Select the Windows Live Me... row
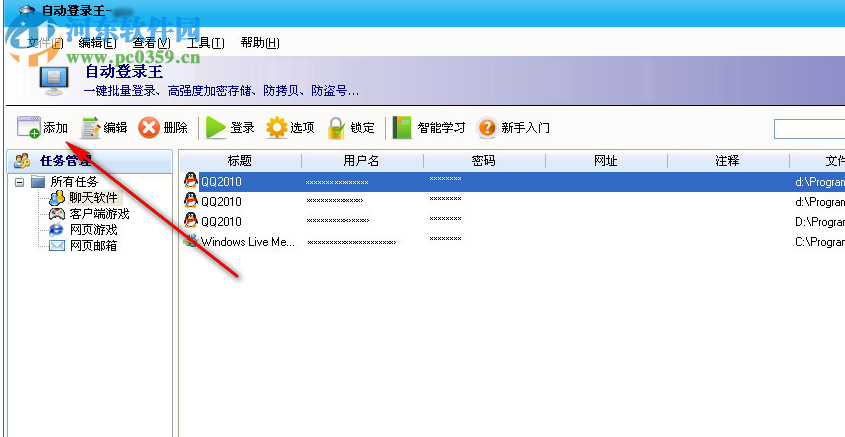The image size is (845, 437). [x=512, y=242]
